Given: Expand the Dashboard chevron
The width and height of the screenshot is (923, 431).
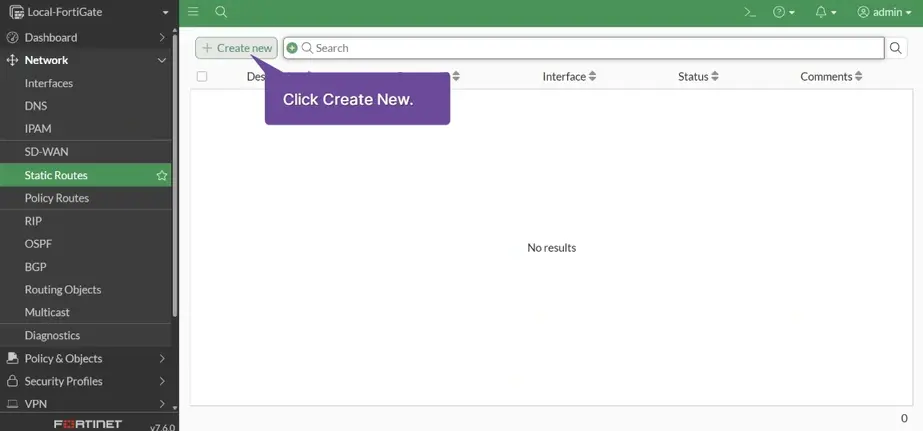Looking at the screenshot, I should pyautogui.click(x=162, y=37).
